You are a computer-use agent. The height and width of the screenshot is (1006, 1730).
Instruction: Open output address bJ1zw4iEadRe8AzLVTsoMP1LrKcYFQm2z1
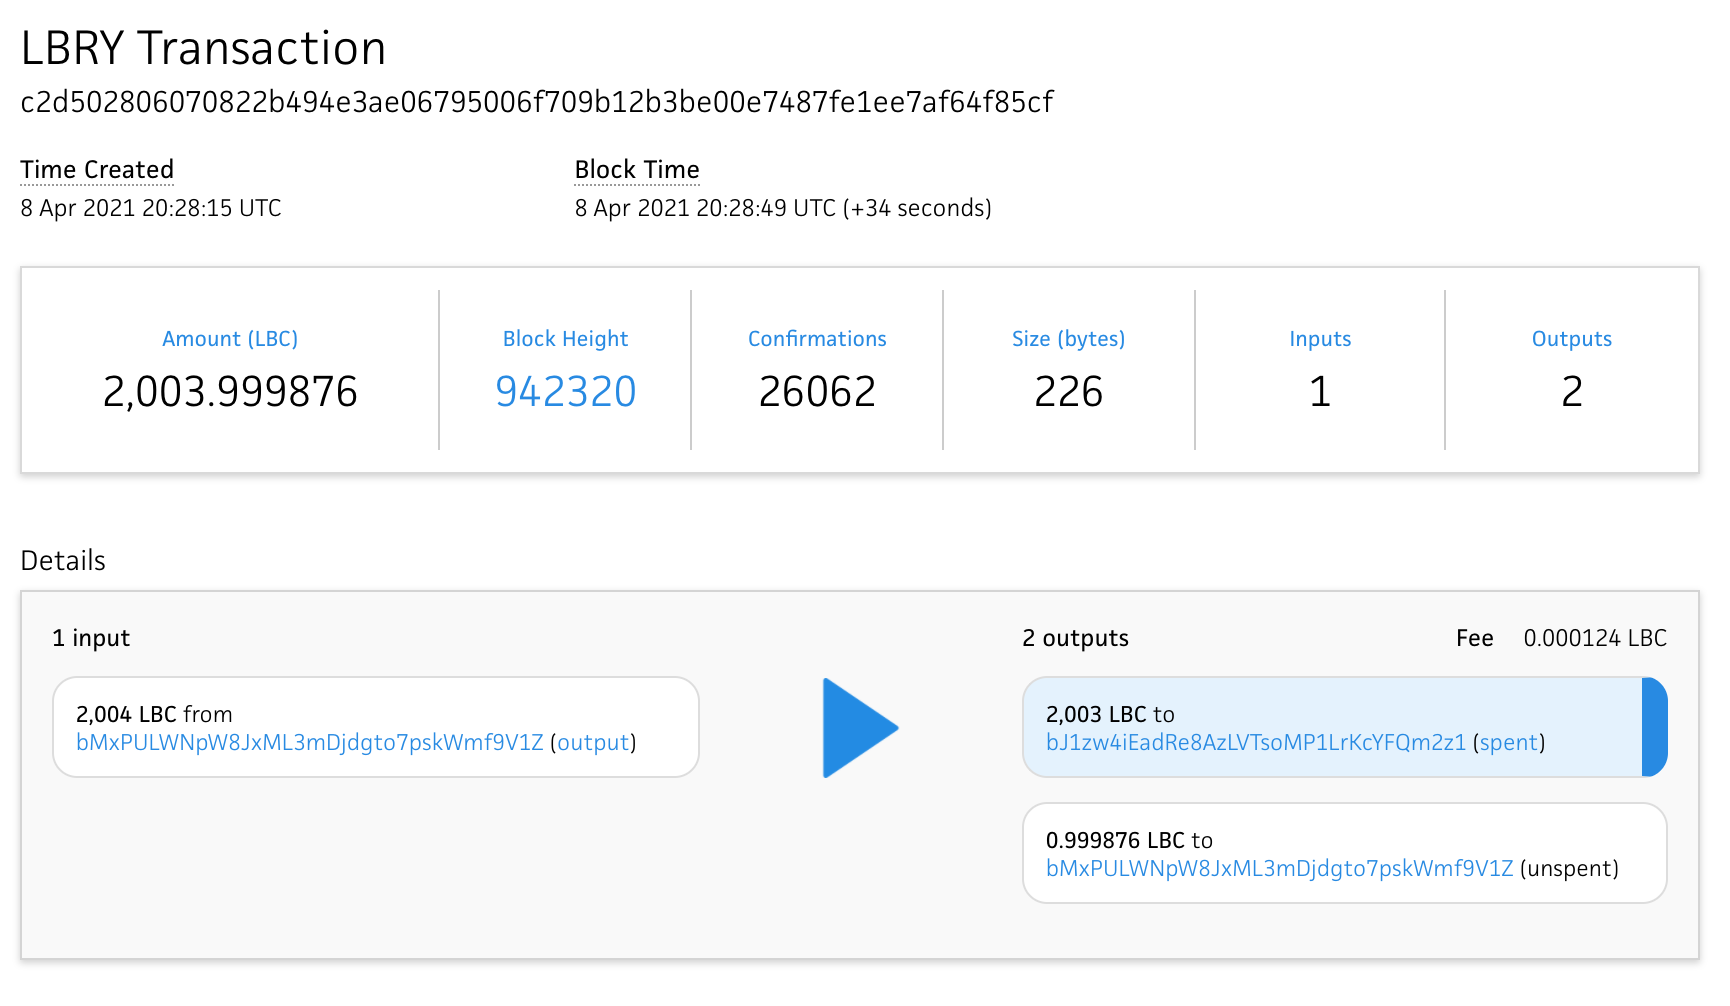pos(1256,743)
